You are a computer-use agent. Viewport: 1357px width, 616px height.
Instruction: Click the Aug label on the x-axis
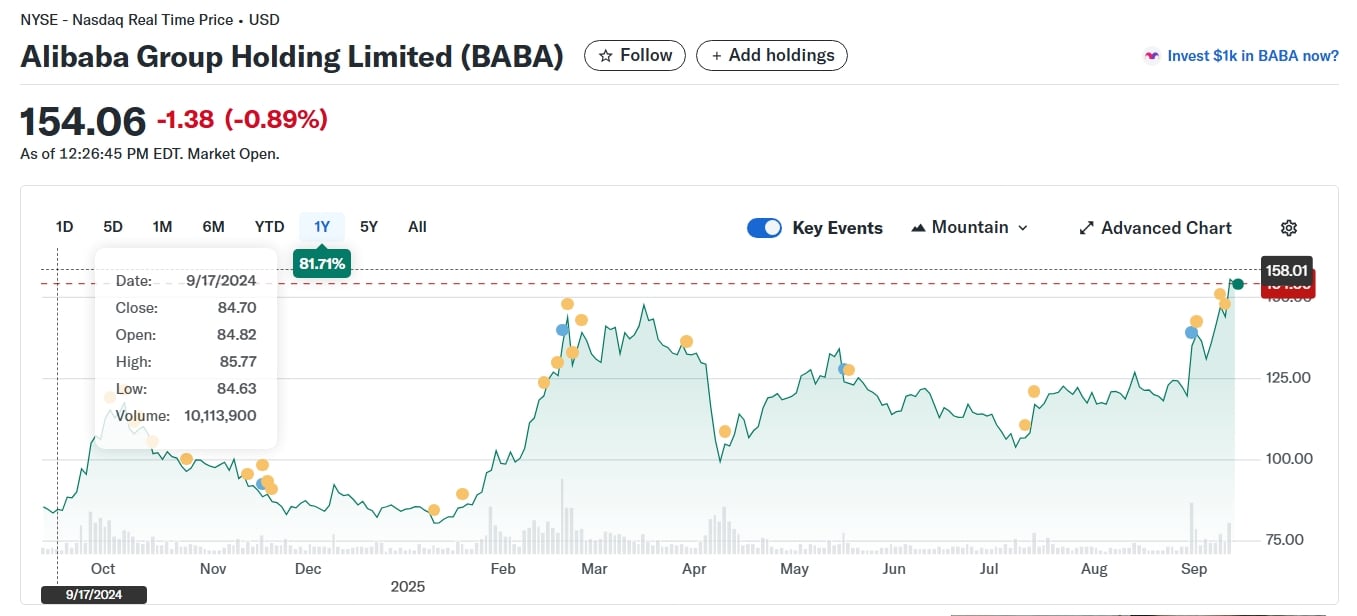[x=1095, y=569]
